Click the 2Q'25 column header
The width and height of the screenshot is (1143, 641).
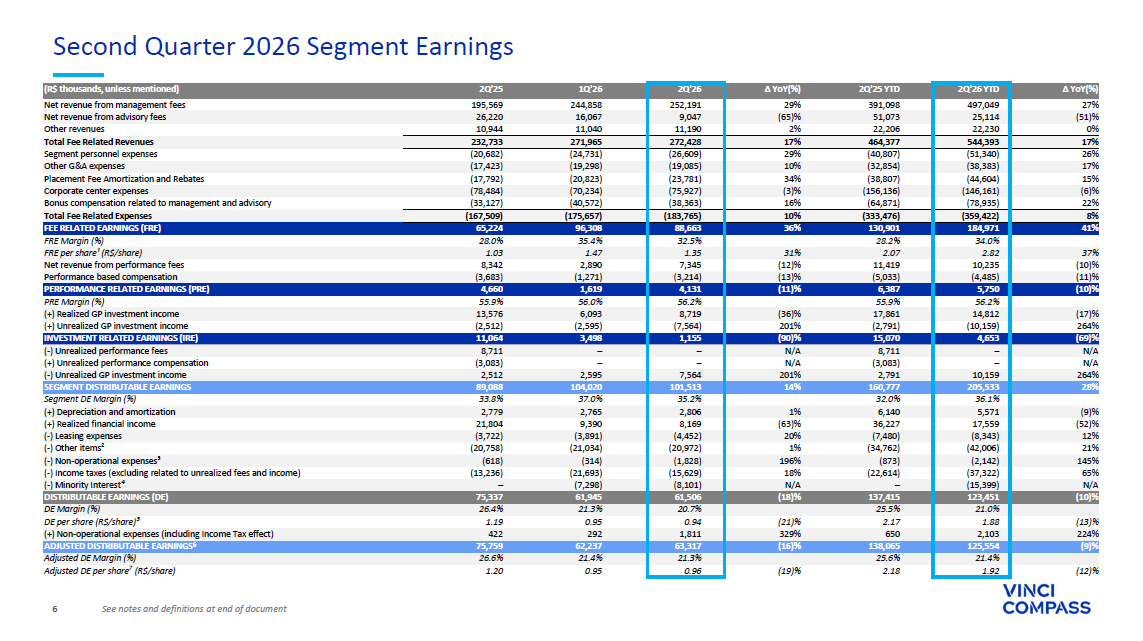[x=491, y=89]
